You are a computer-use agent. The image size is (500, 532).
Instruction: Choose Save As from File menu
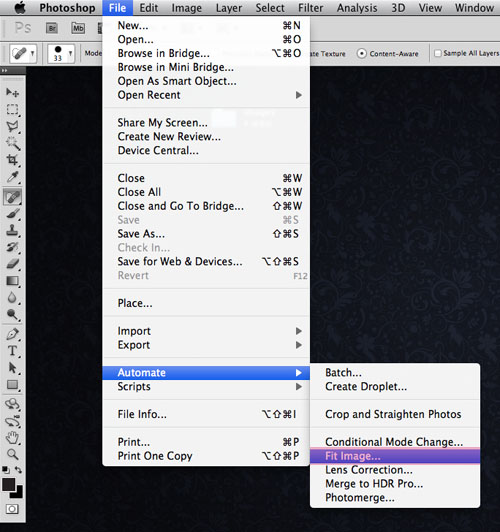coord(206,234)
